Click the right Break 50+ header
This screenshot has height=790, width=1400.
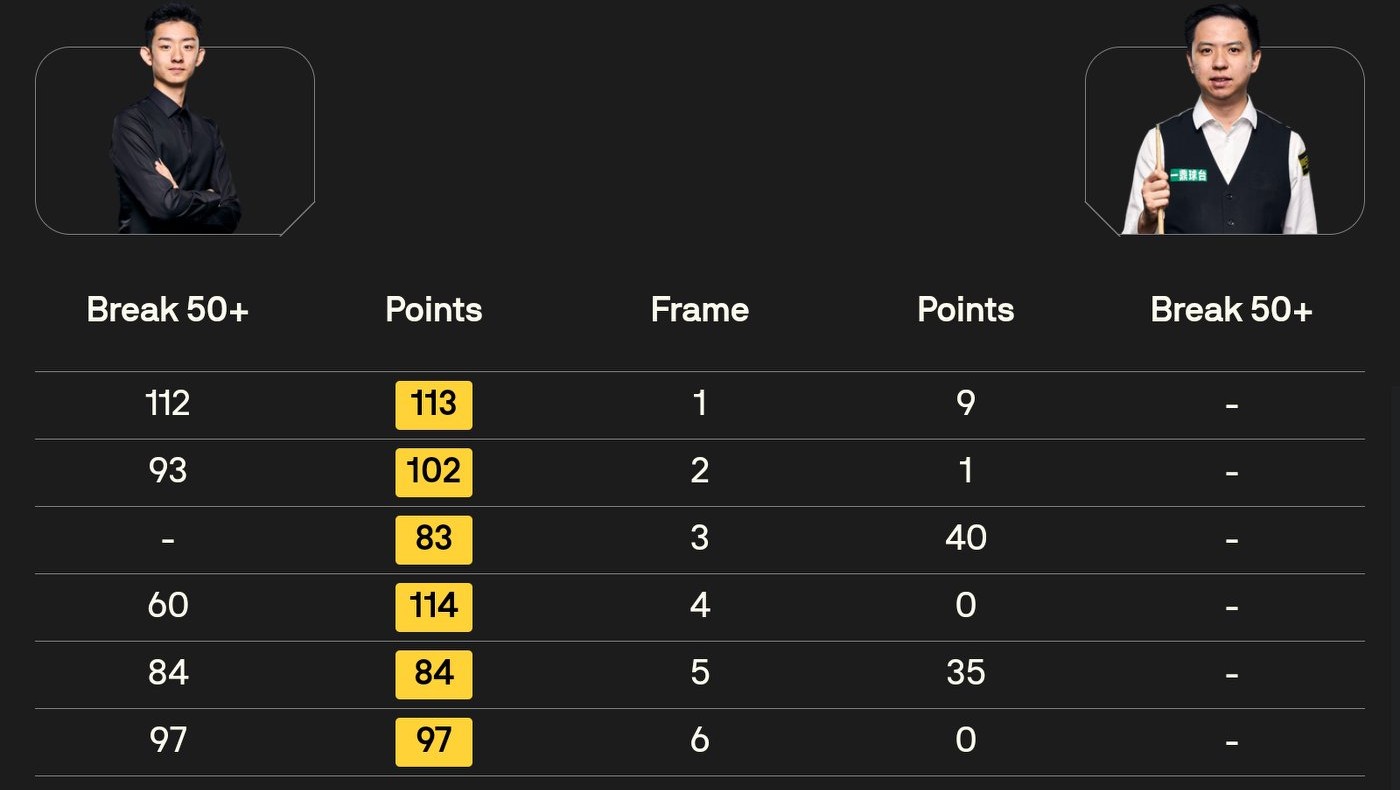tap(1231, 310)
